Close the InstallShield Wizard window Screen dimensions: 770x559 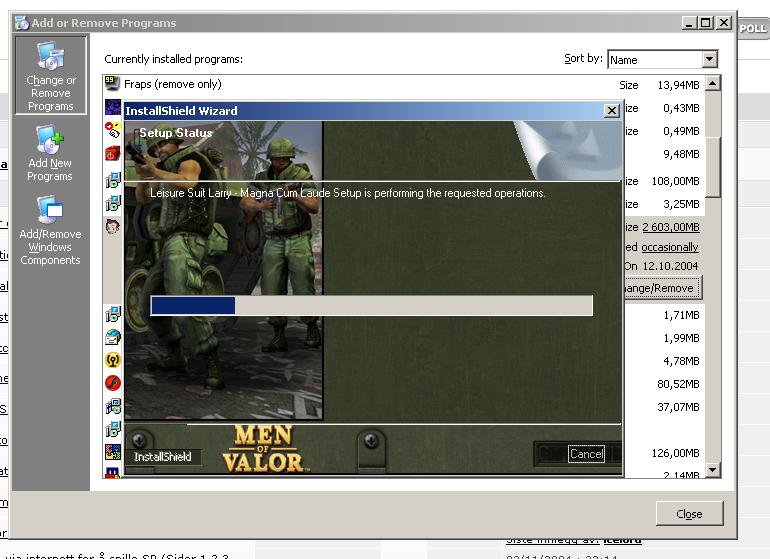point(611,111)
